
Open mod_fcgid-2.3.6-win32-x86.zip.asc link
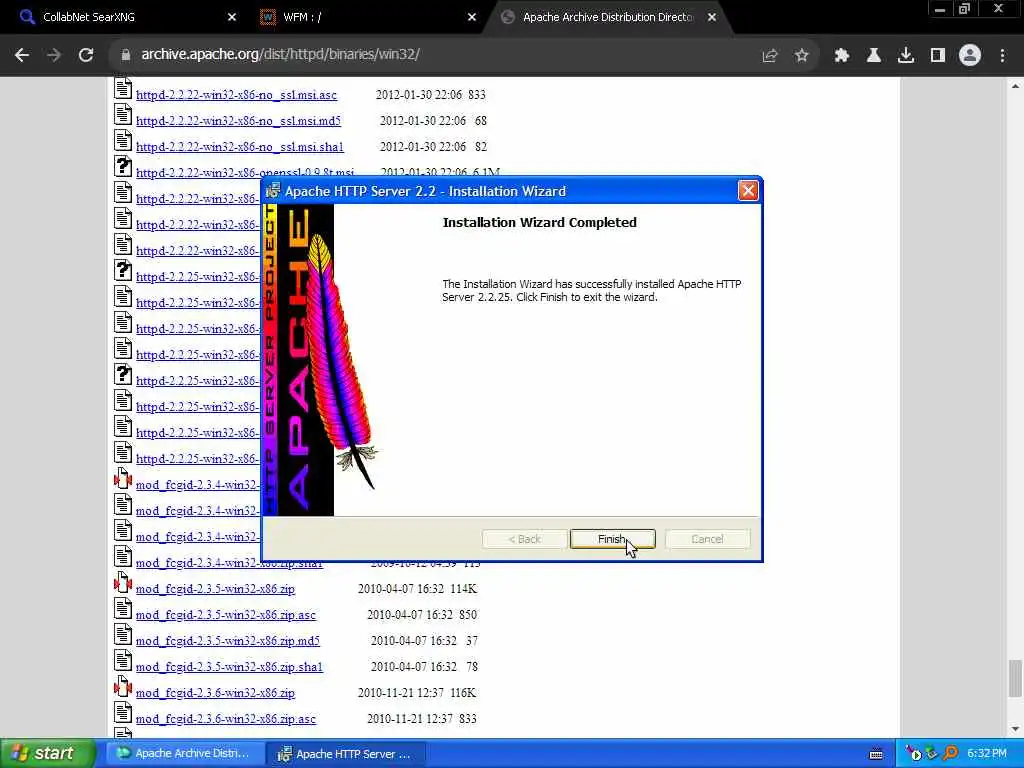tap(226, 719)
